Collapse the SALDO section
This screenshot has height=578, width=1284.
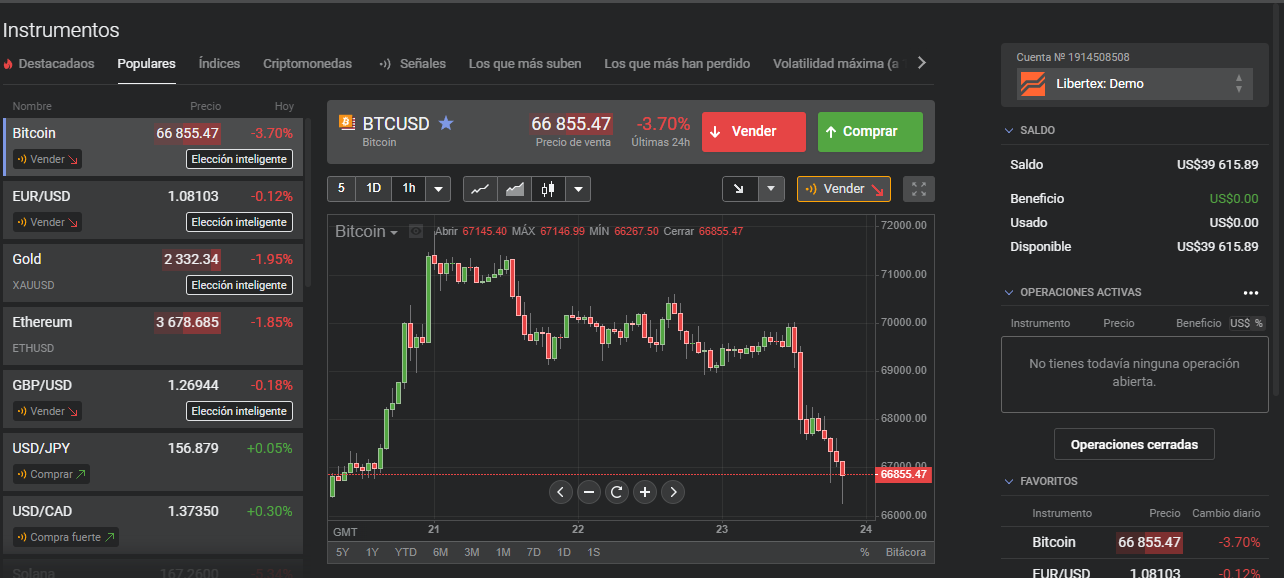[x=1009, y=131]
